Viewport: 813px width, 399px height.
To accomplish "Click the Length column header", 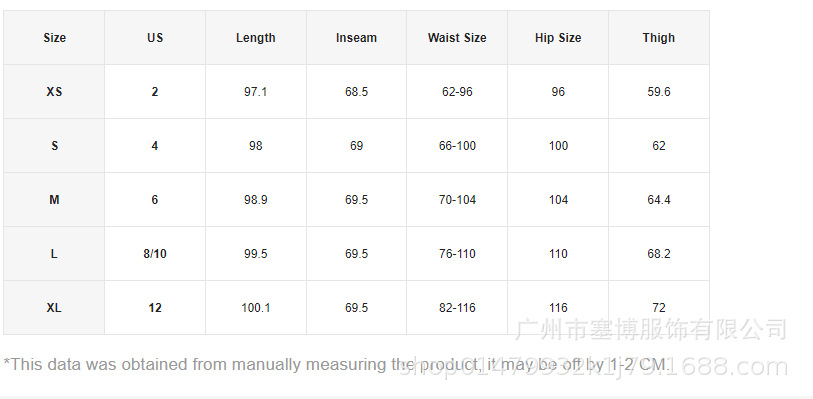I will 256,38.
